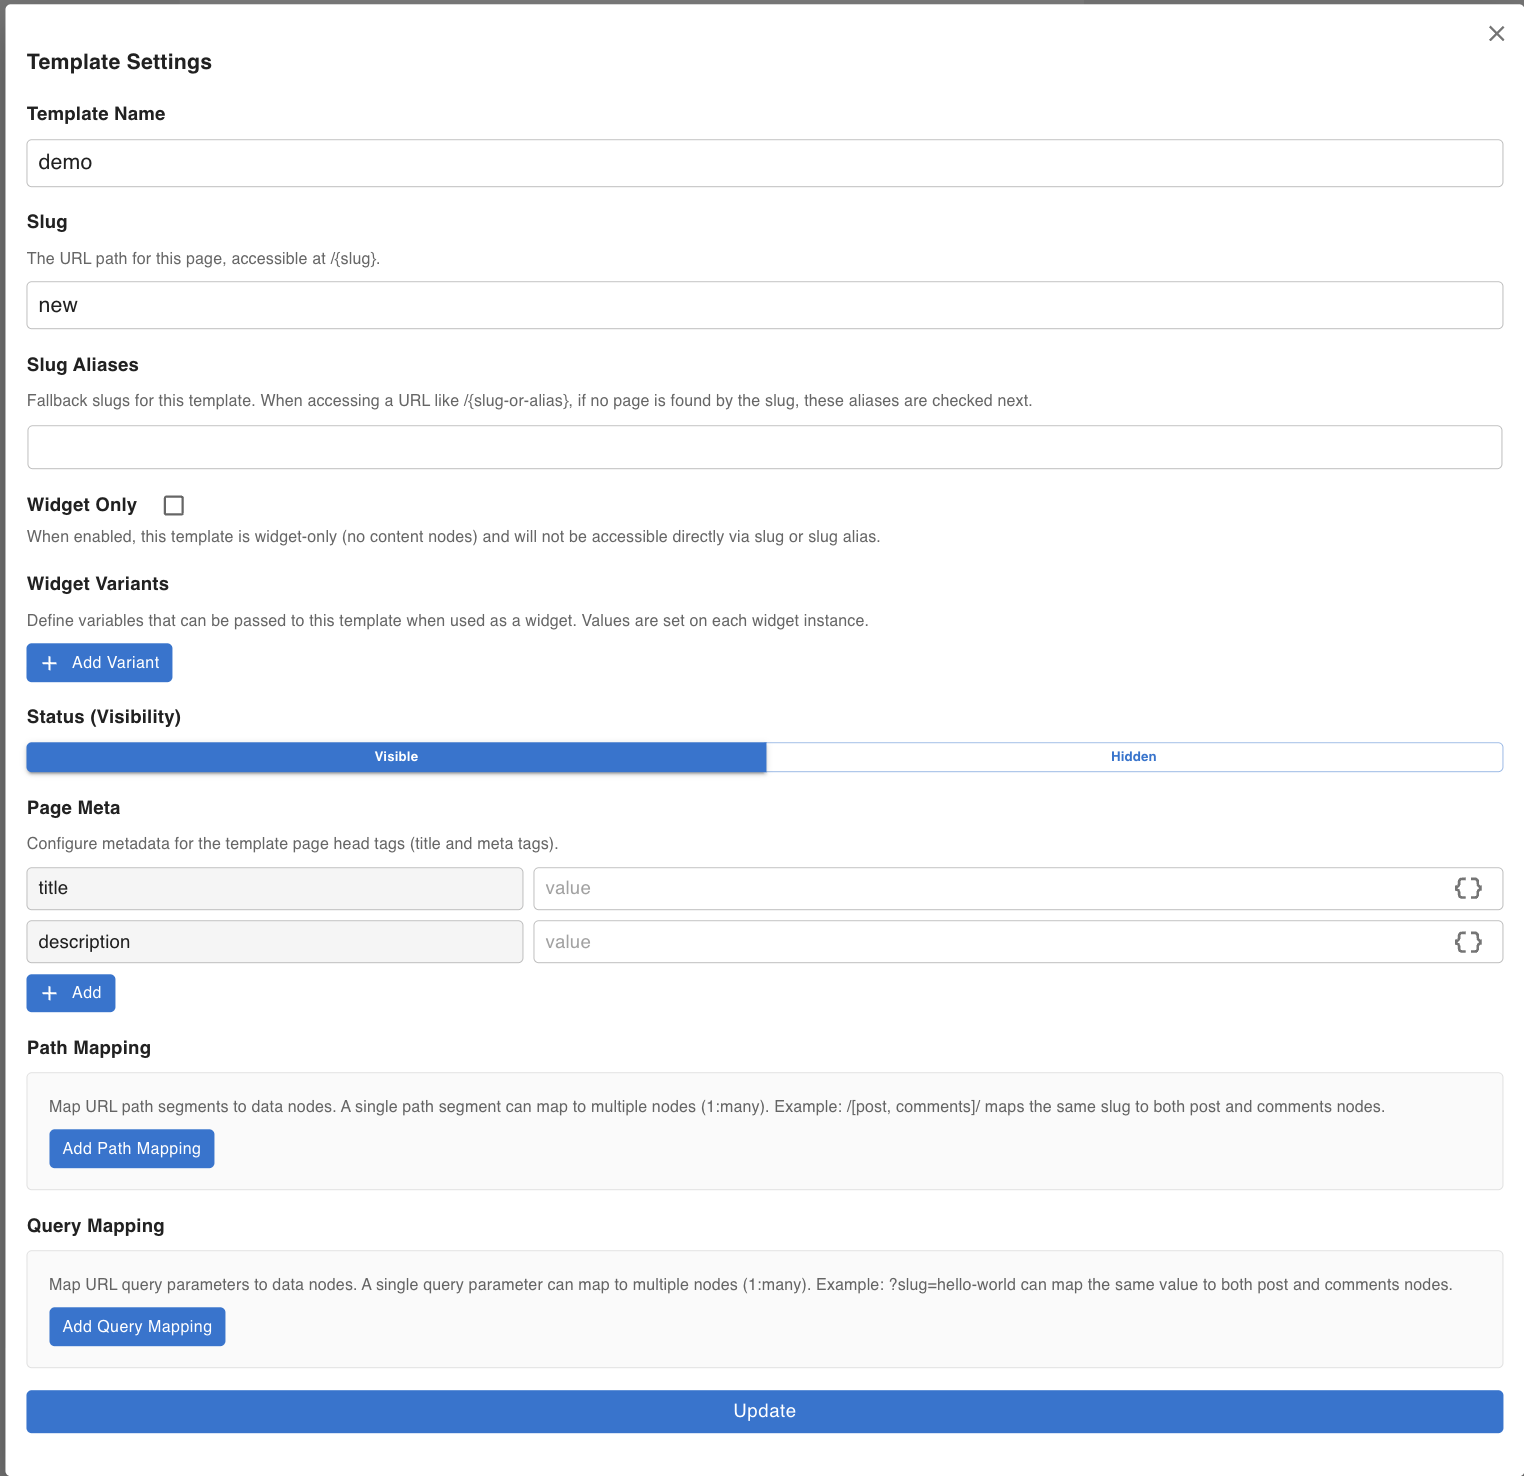Set status to Visible
This screenshot has width=1524, height=1476.
click(x=396, y=757)
